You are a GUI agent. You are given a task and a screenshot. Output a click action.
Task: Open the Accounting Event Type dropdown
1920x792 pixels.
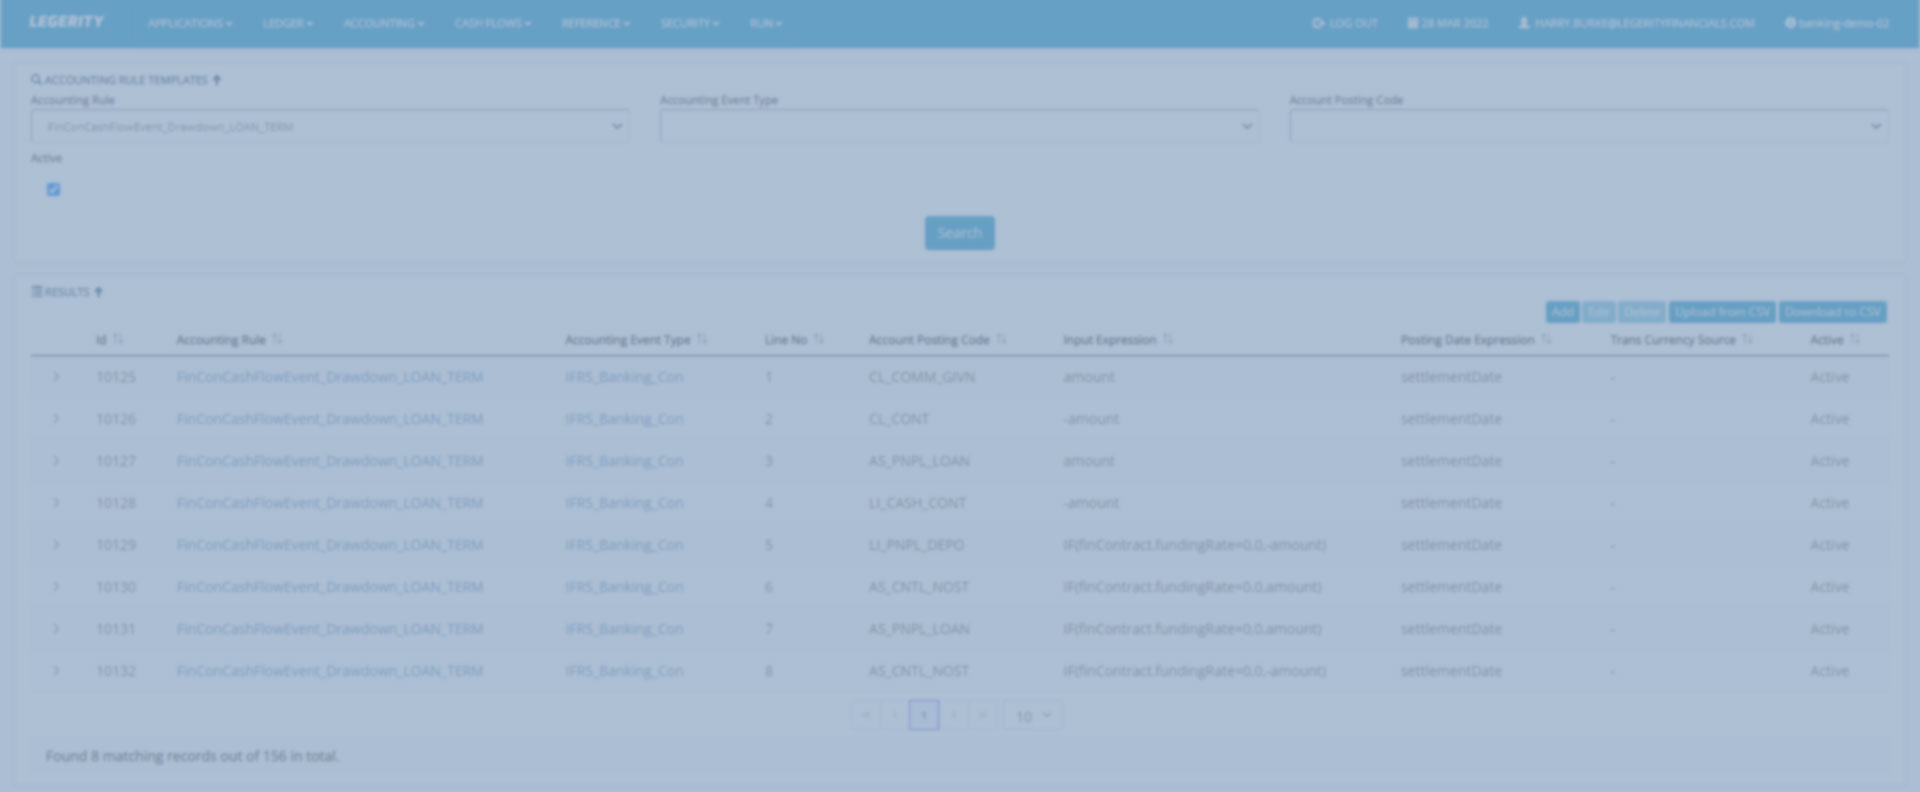pos(959,127)
